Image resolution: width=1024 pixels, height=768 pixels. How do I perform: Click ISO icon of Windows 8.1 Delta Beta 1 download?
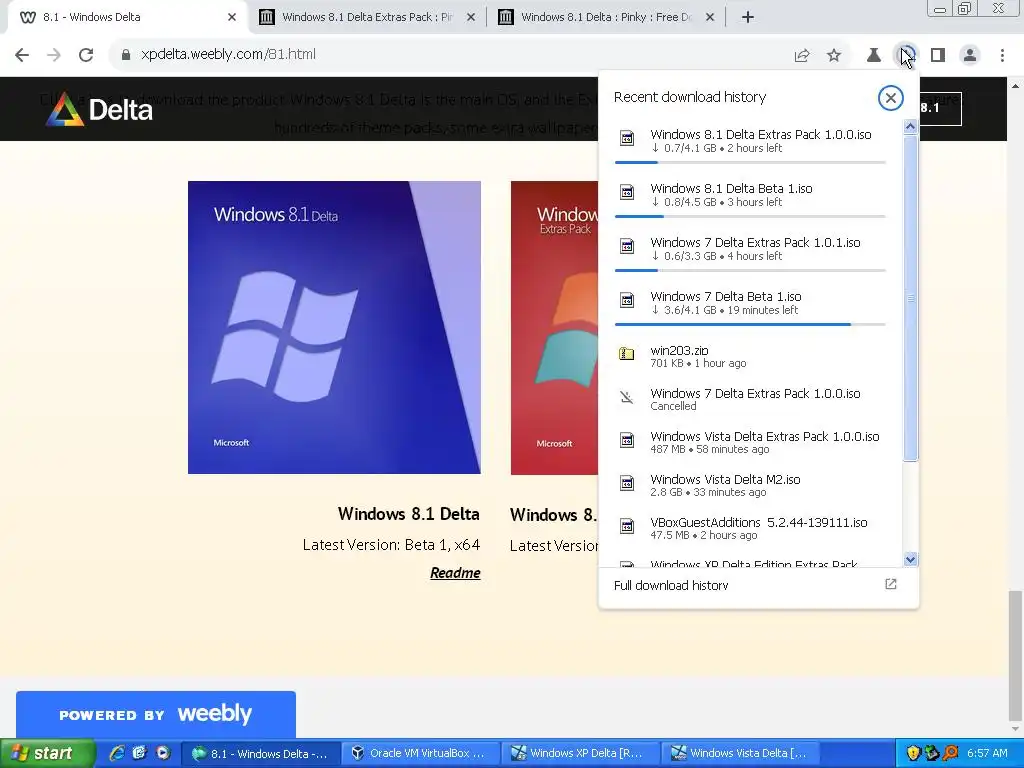point(627,192)
